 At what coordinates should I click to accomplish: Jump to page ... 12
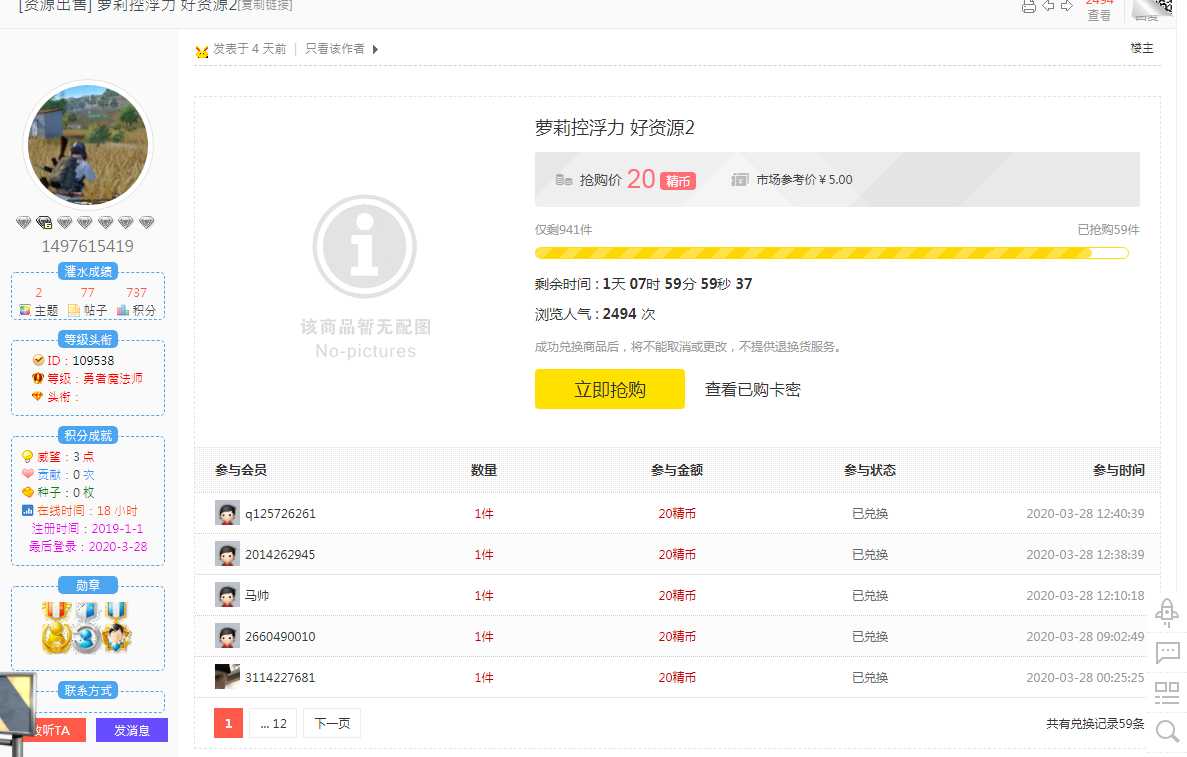pos(273,723)
